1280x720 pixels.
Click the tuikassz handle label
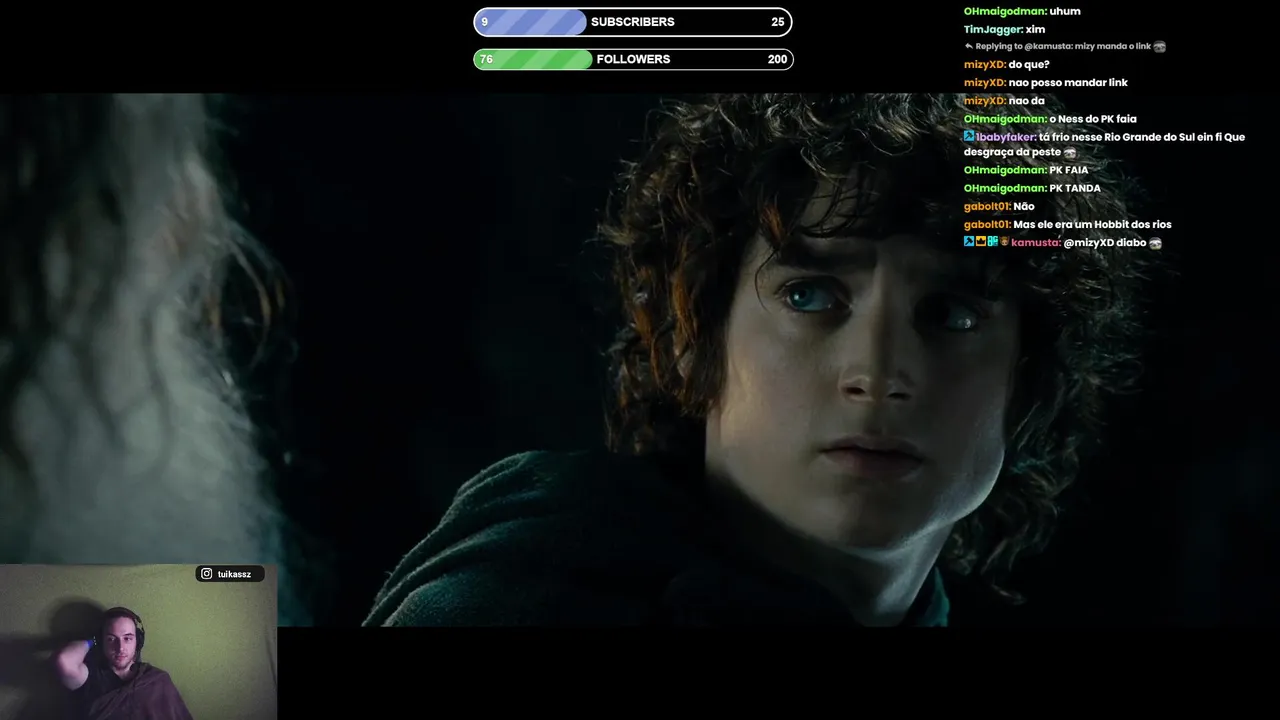234,574
